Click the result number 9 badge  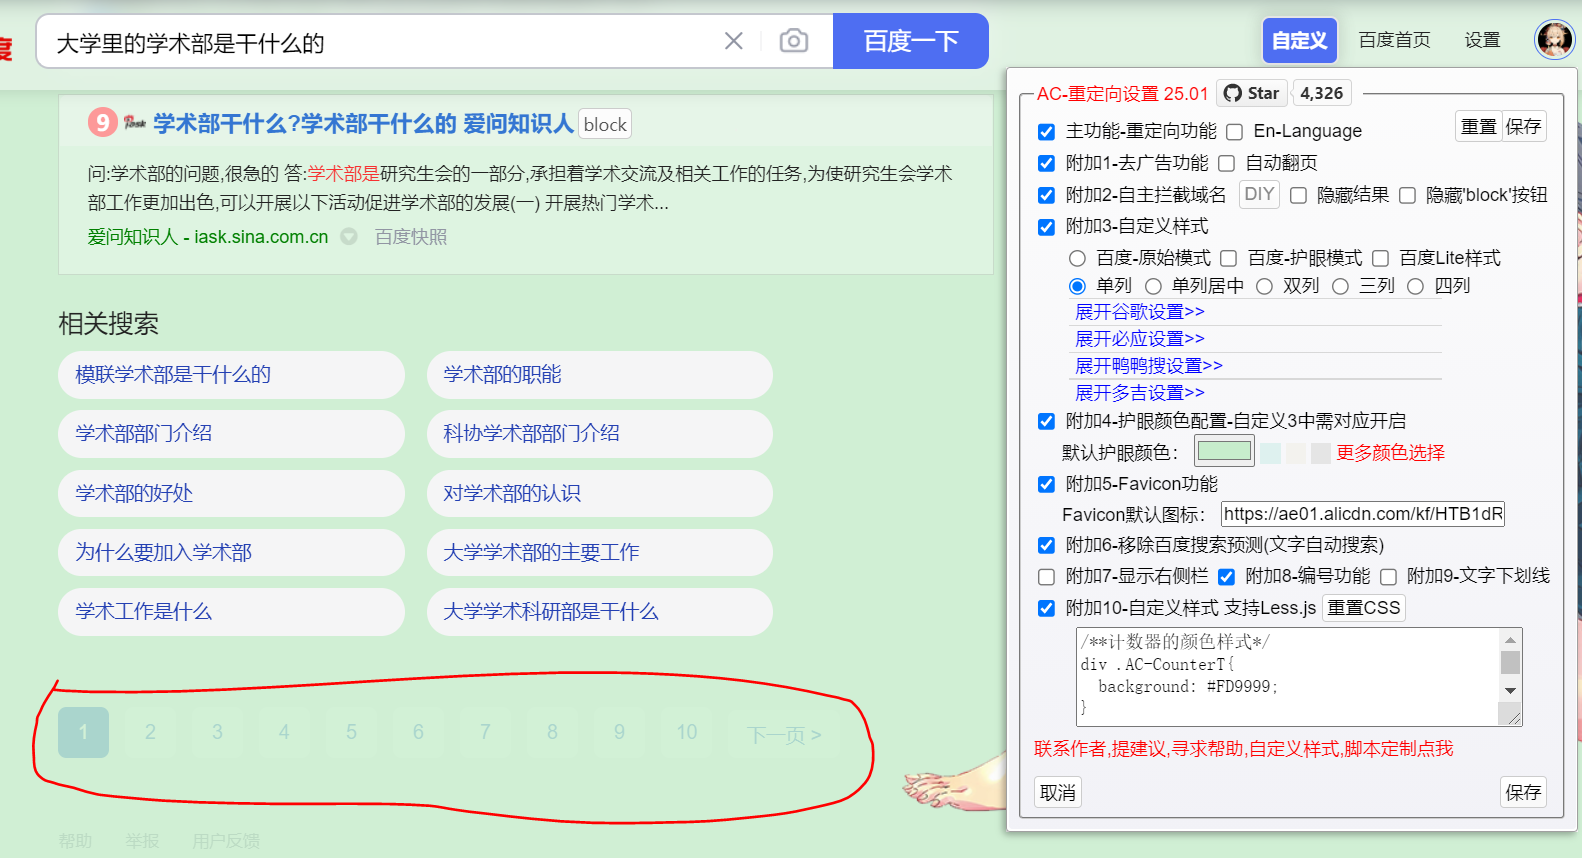tap(103, 123)
